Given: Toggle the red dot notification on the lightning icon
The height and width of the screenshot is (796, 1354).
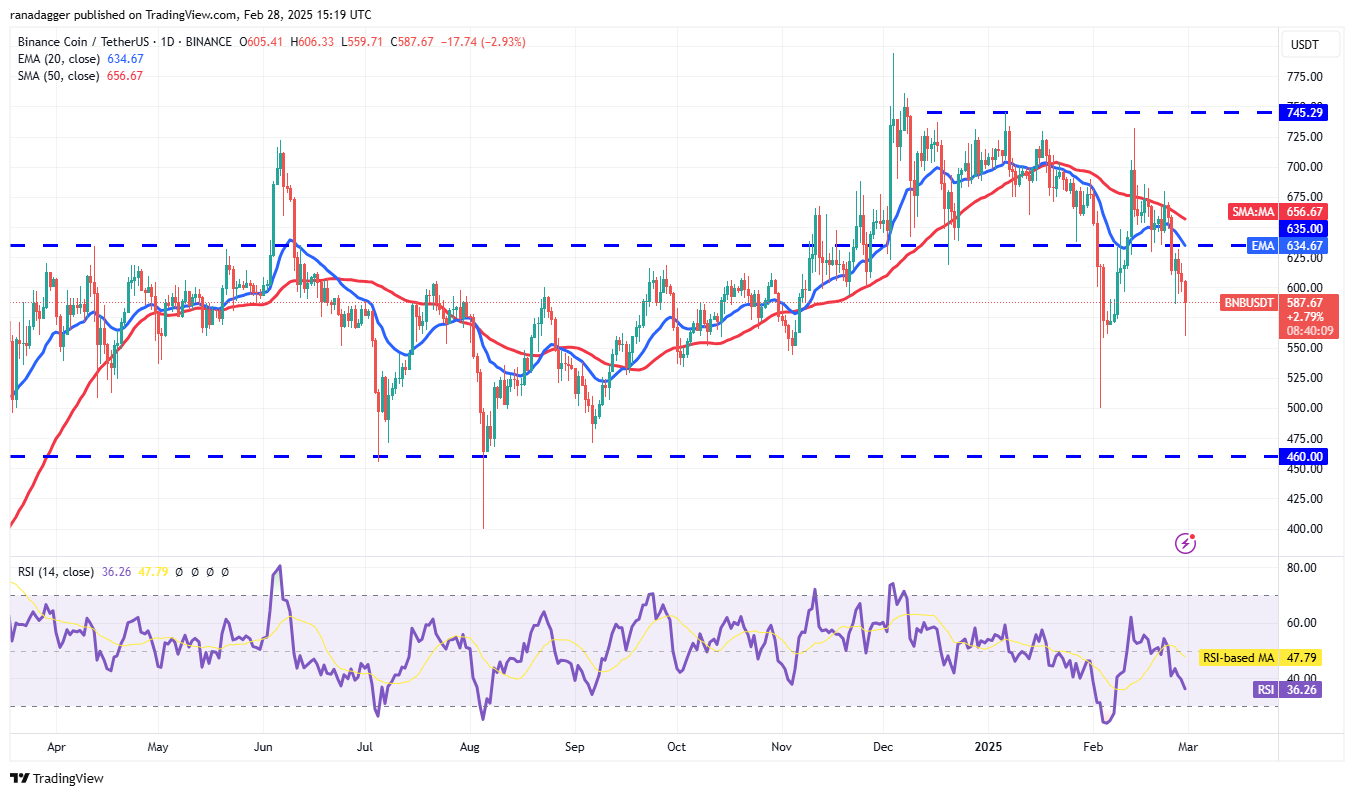Looking at the screenshot, I should point(1192,534).
